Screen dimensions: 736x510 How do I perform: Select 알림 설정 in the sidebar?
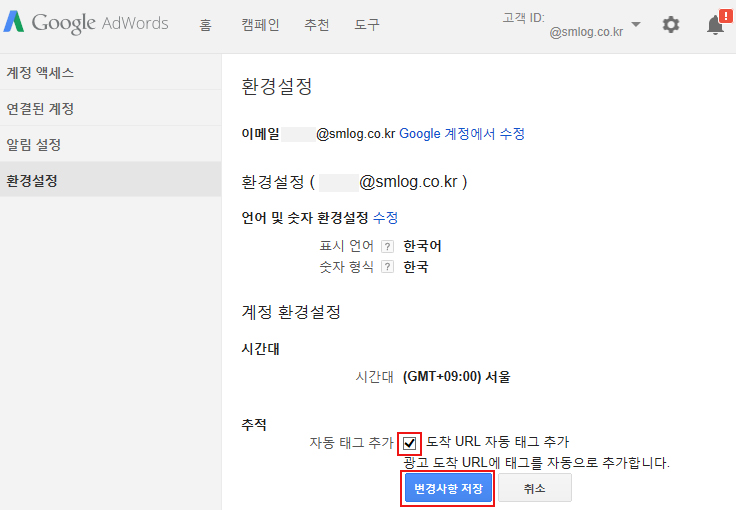[x=111, y=145]
